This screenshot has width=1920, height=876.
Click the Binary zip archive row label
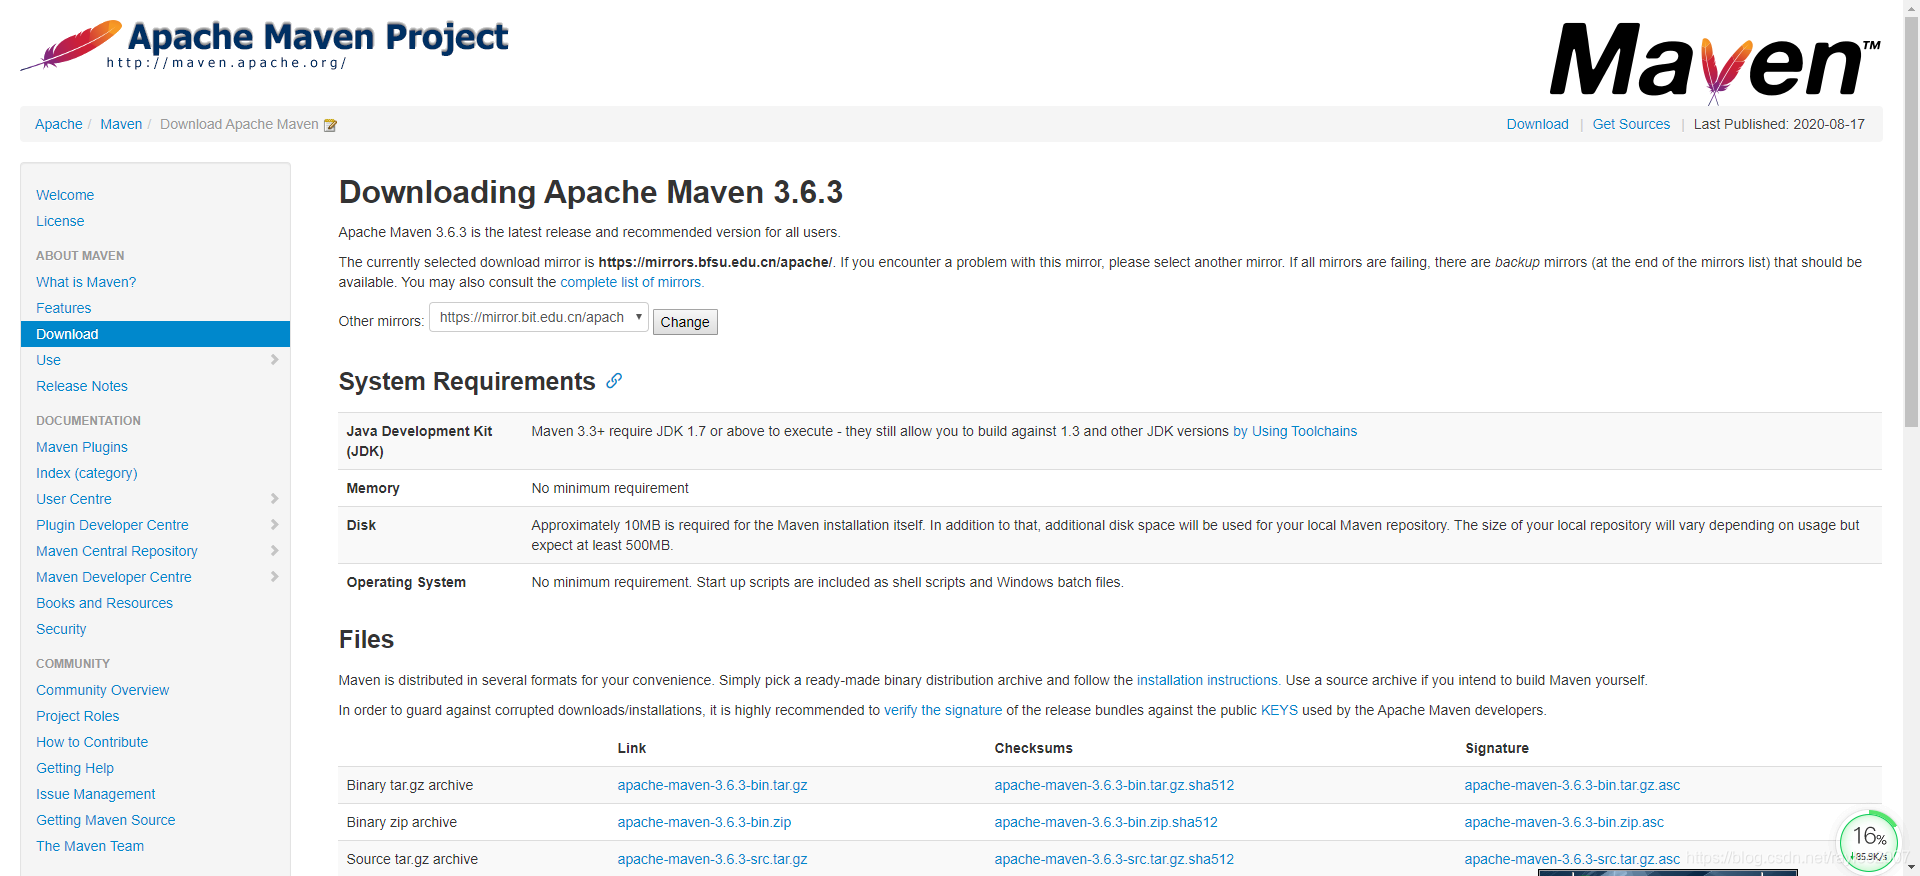(401, 822)
